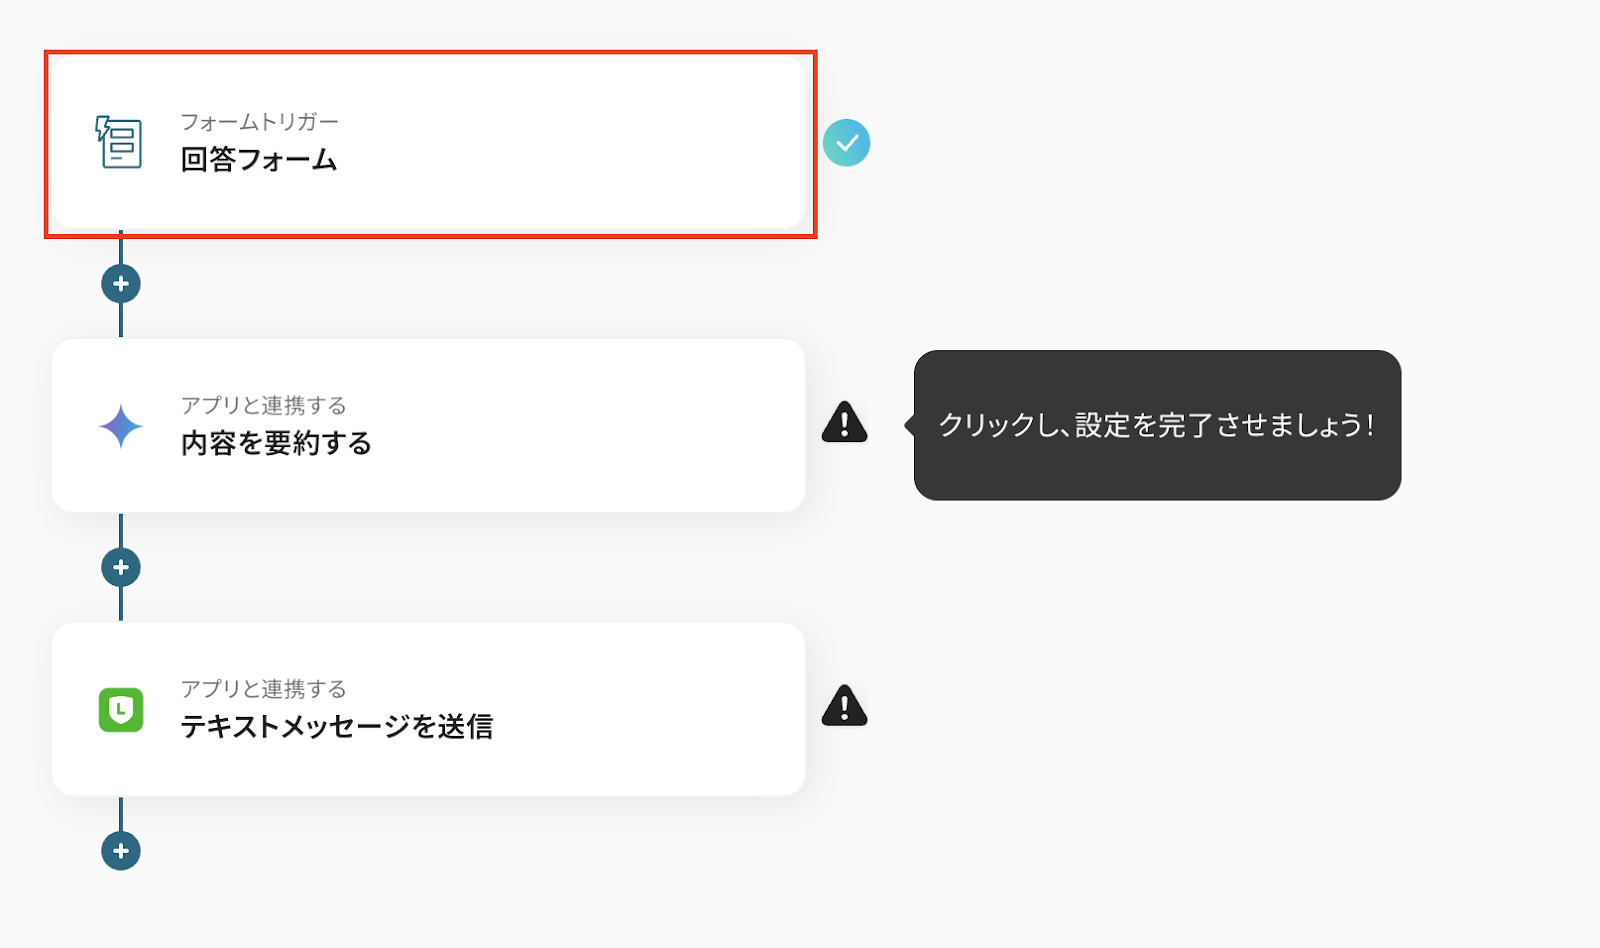Select the テキストメッセージを送信 title text
This screenshot has height=948, width=1600.
pos(336,727)
